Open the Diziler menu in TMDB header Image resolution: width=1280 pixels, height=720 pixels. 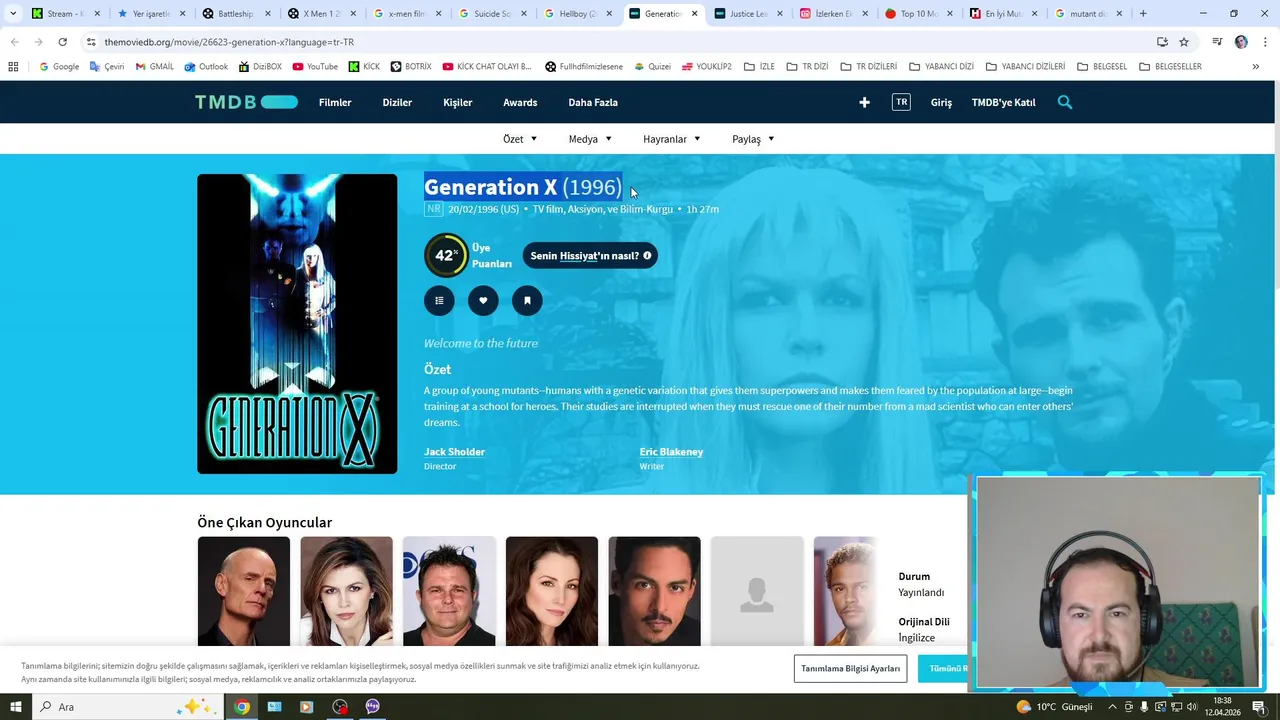tap(397, 102)
